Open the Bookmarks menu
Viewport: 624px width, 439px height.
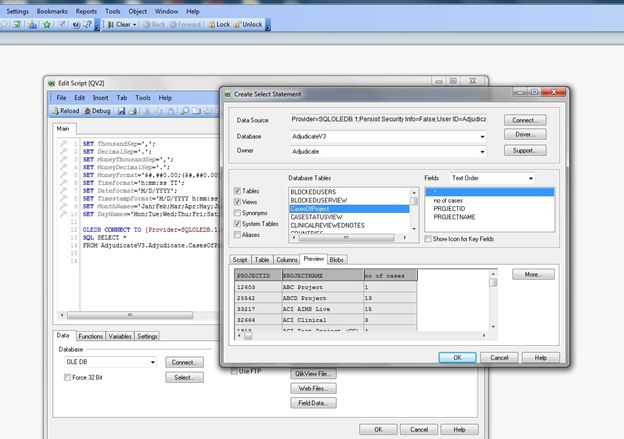(52, 10)
